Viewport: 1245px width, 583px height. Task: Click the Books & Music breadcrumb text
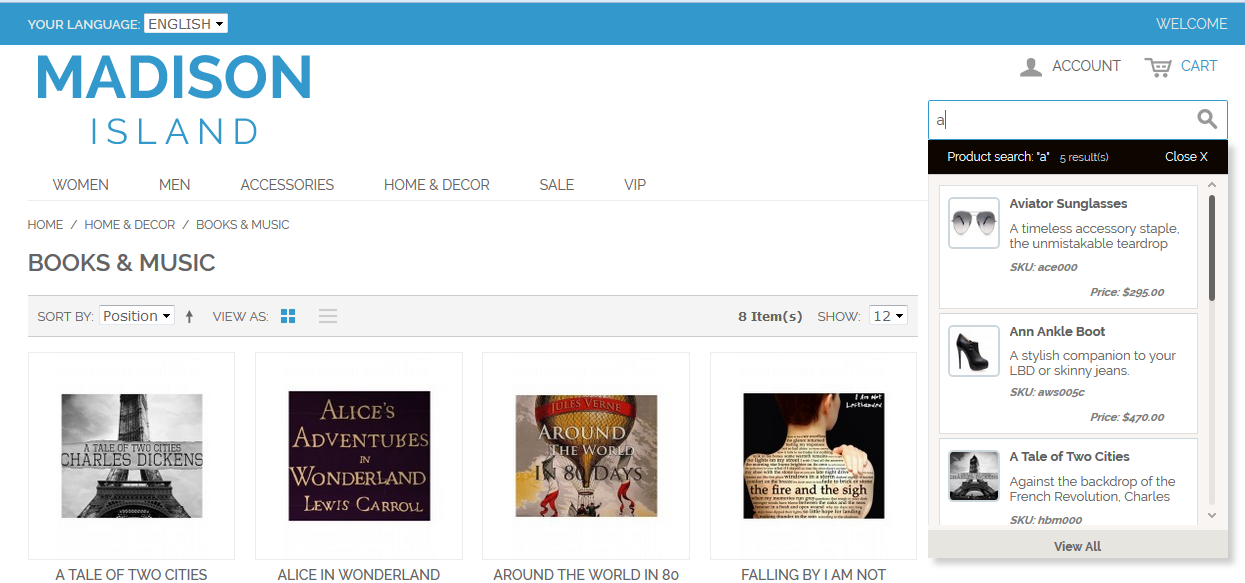coord(243,225)
